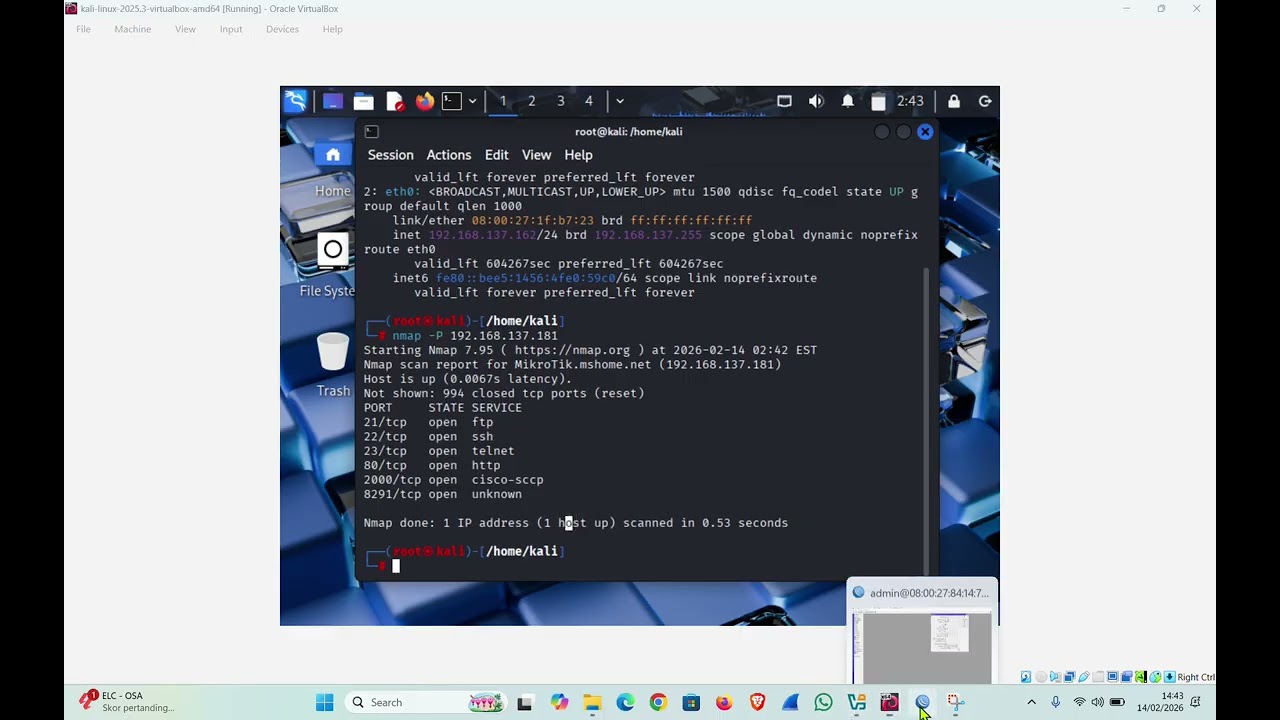The image size is (1280, 720).
Task: Launch Google Chrome from the taskbar
Action: point(658,703)
